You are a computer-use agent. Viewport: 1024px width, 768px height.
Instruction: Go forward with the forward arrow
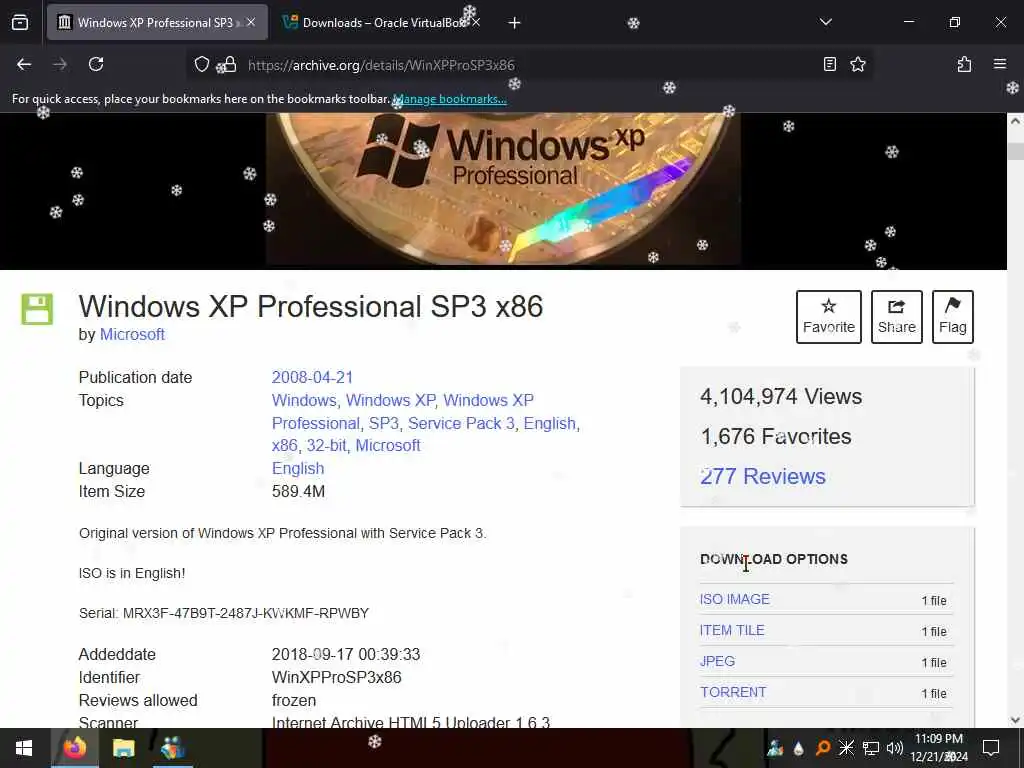(x=60, y=64)
